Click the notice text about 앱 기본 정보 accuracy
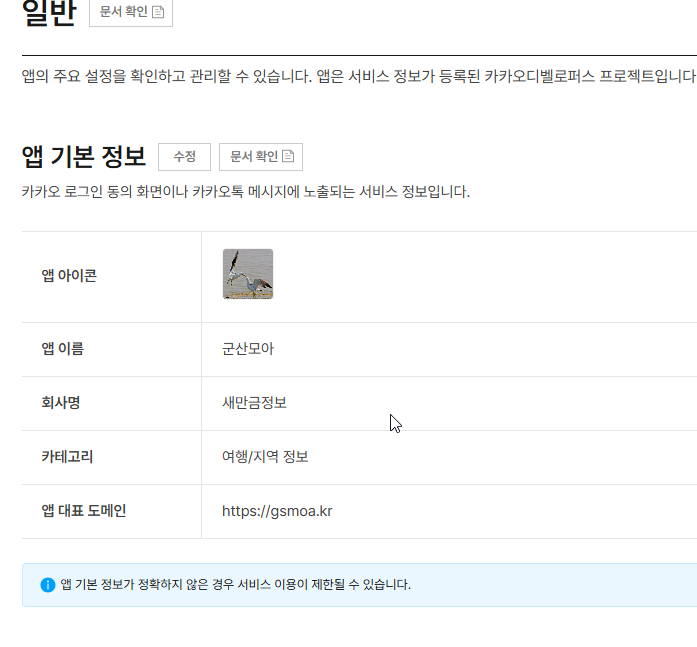This screenshot has height=647, width=697. click(235, 585)
